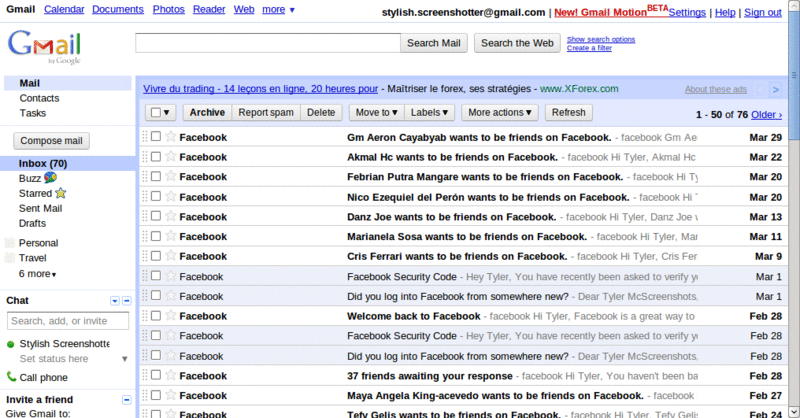Select the Cris Ferrari email checkbox
800x418 pixels.
click(156, 256)
